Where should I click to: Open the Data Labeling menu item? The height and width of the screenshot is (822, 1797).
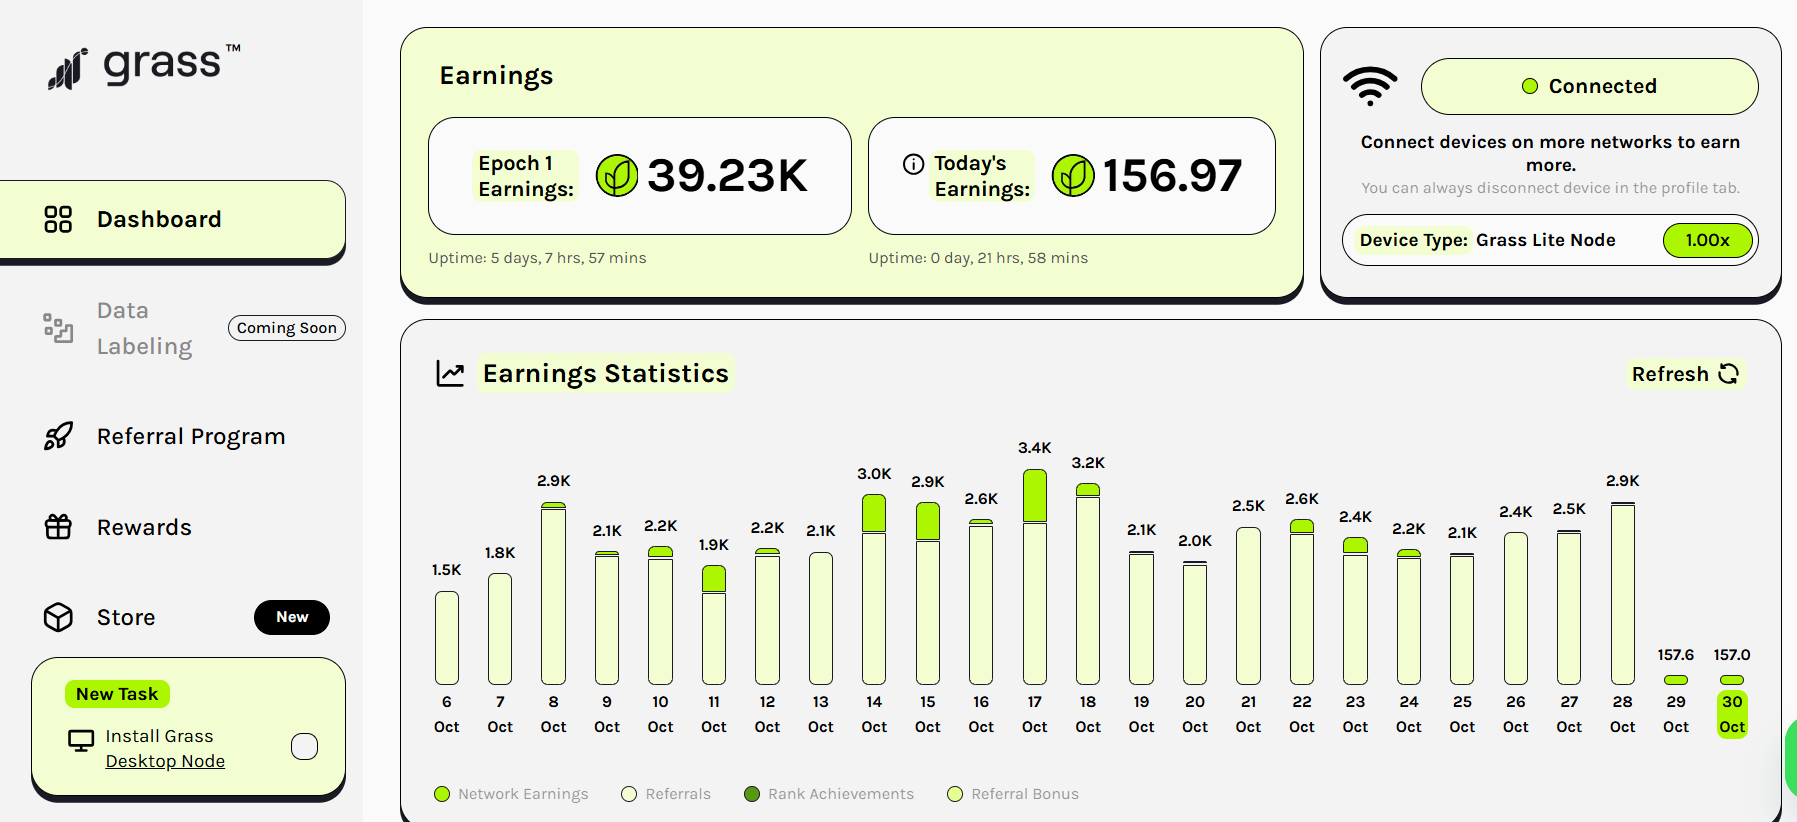144,328
